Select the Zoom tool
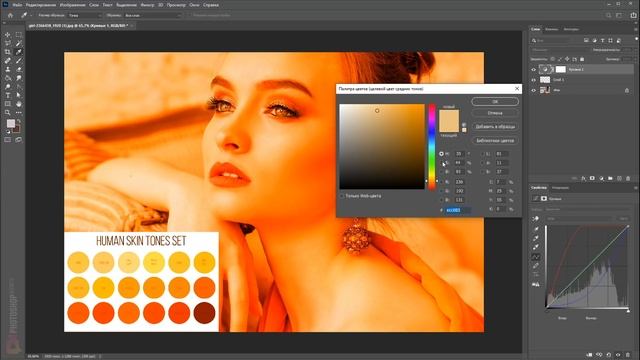Screen dimensions: 640x360 coord(8,113)
